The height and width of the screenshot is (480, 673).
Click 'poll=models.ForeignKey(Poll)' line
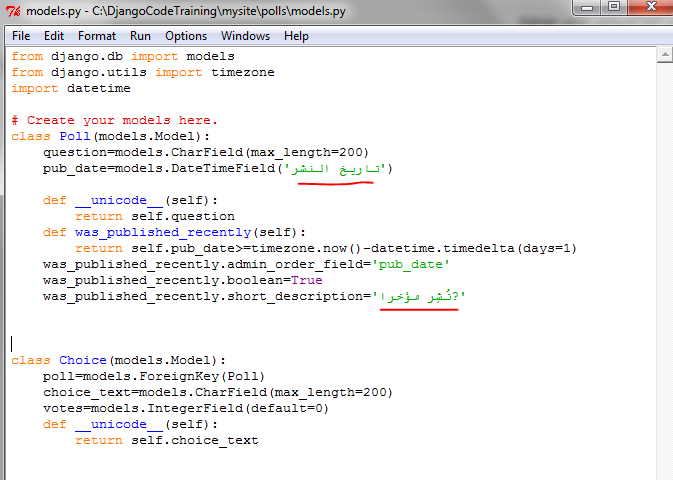pos(154,376)
